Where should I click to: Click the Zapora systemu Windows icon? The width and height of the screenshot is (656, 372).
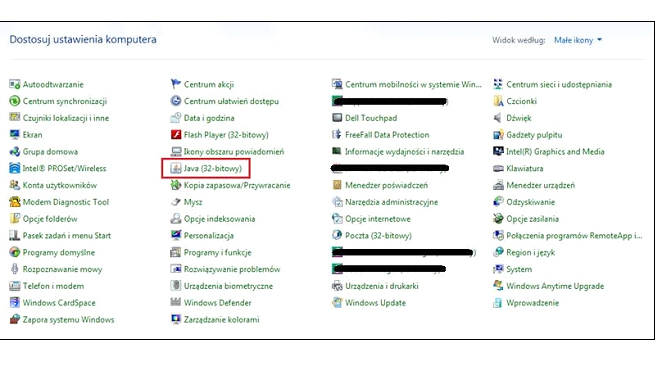(x=15, y=319)
